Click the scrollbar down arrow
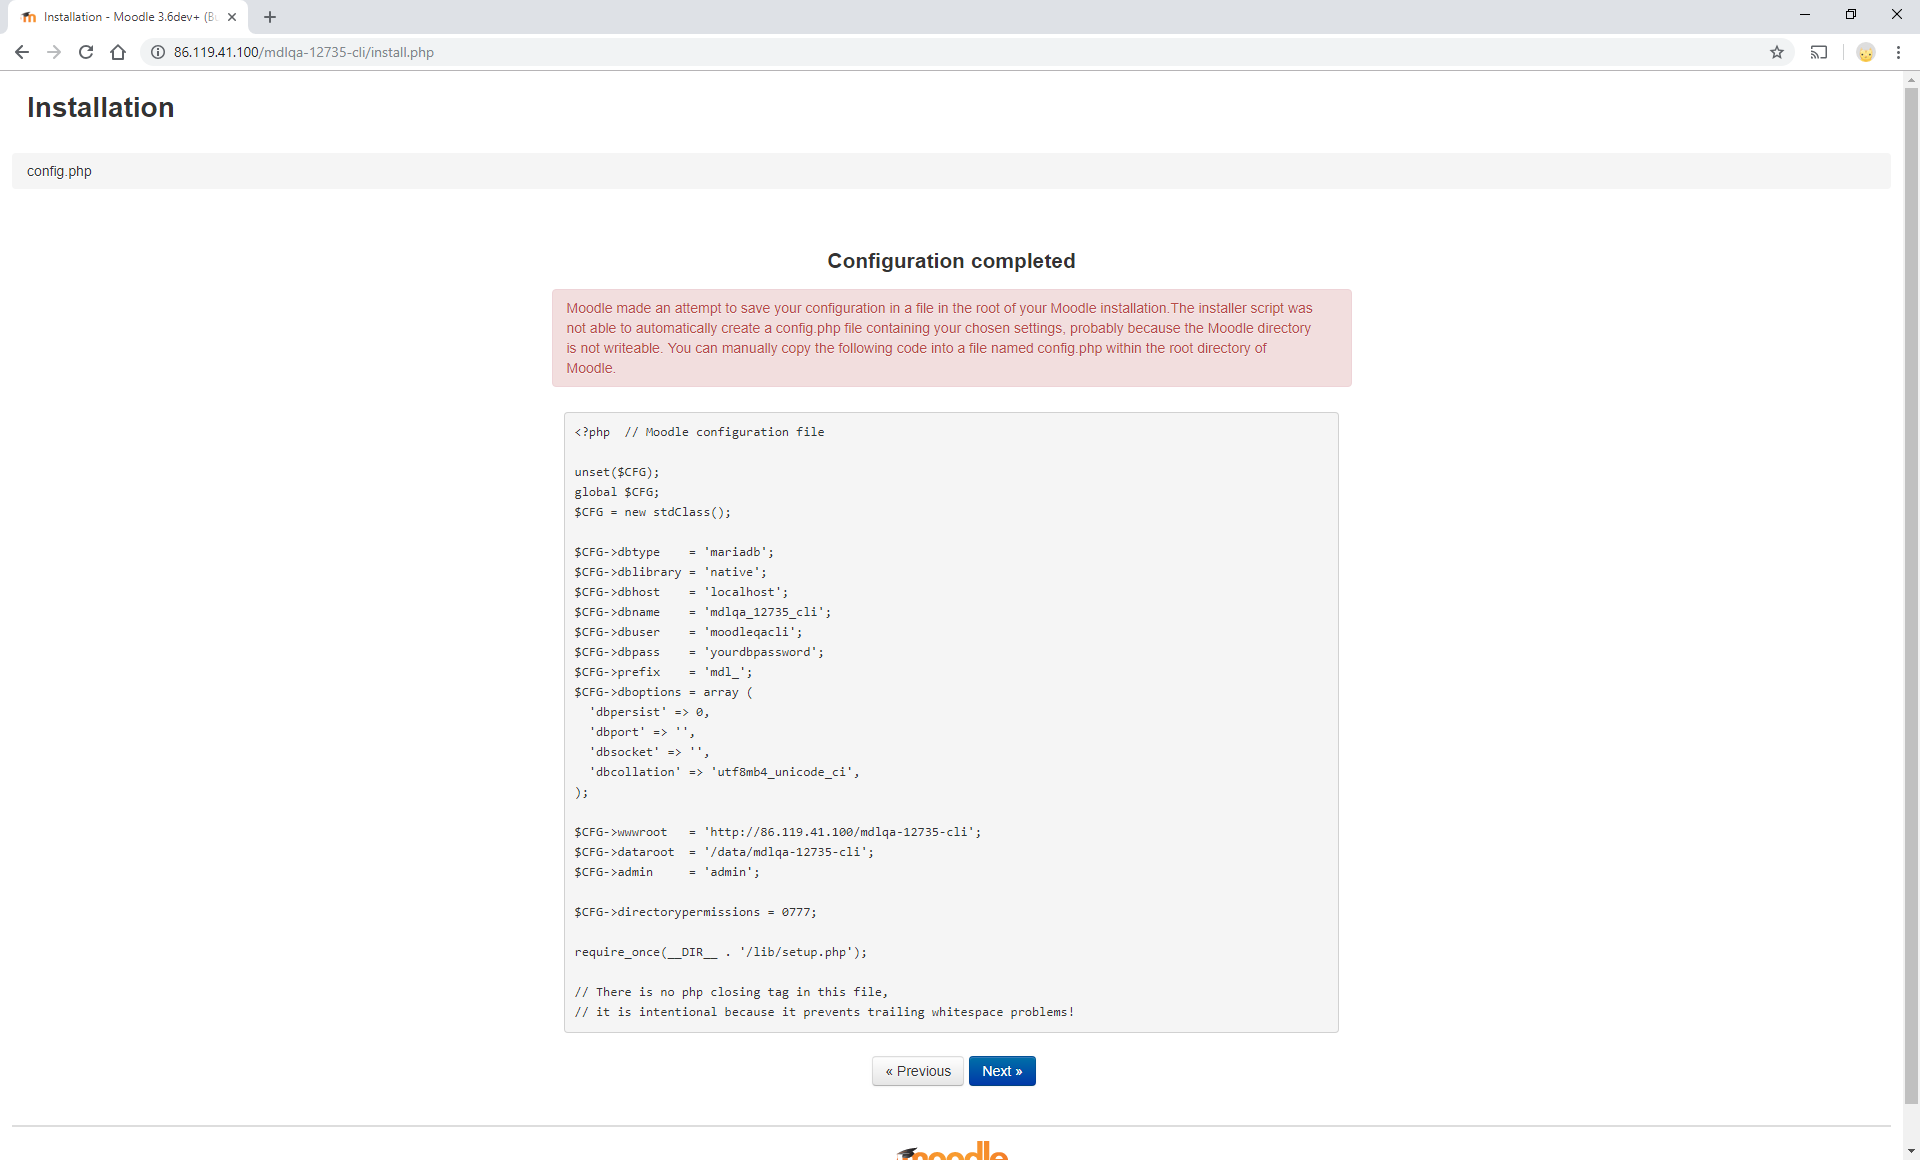1920x1160 pixels. pyautogui.click(x=1911, y=1151)
